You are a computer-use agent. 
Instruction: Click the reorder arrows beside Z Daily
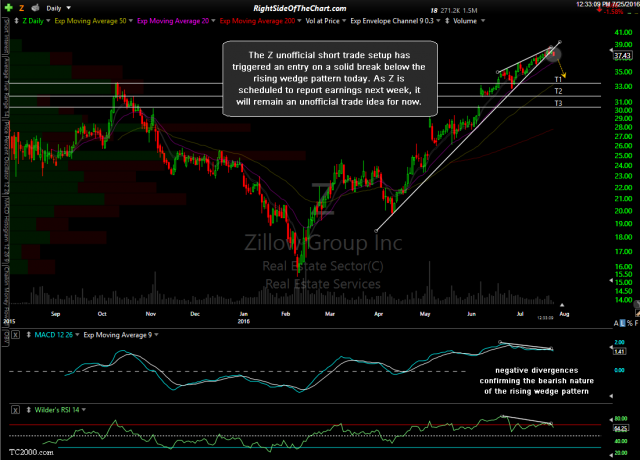tap(16, 21)
